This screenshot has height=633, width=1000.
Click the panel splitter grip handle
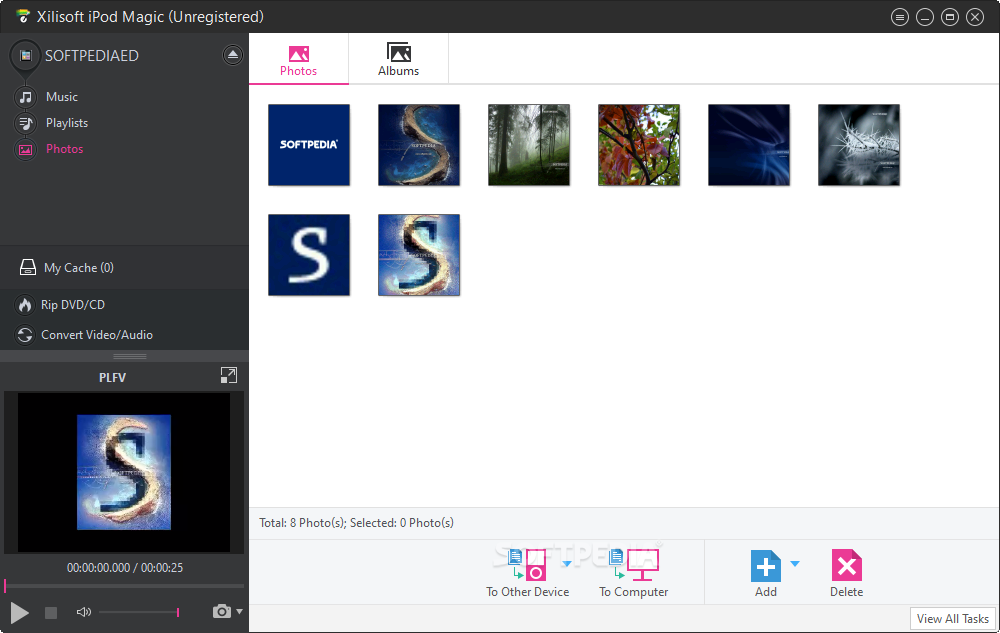pyautogui.click(x=129, y=356)
